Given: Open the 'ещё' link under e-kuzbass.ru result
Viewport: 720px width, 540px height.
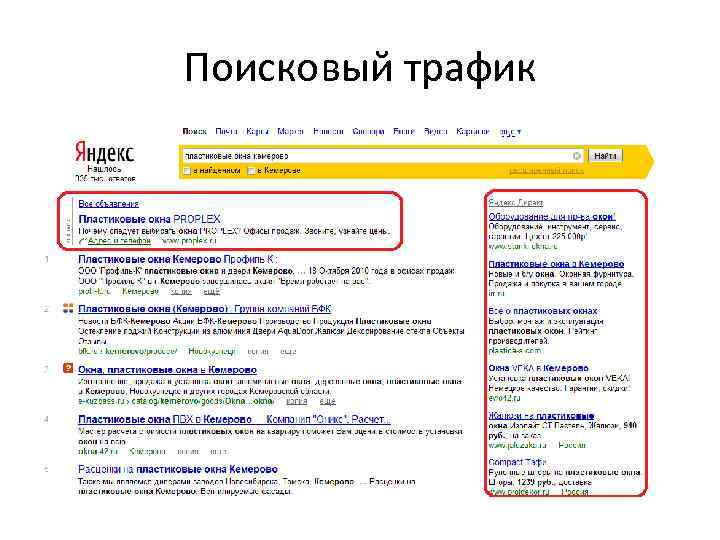Looking at the screenshot, I should point(327,401).
